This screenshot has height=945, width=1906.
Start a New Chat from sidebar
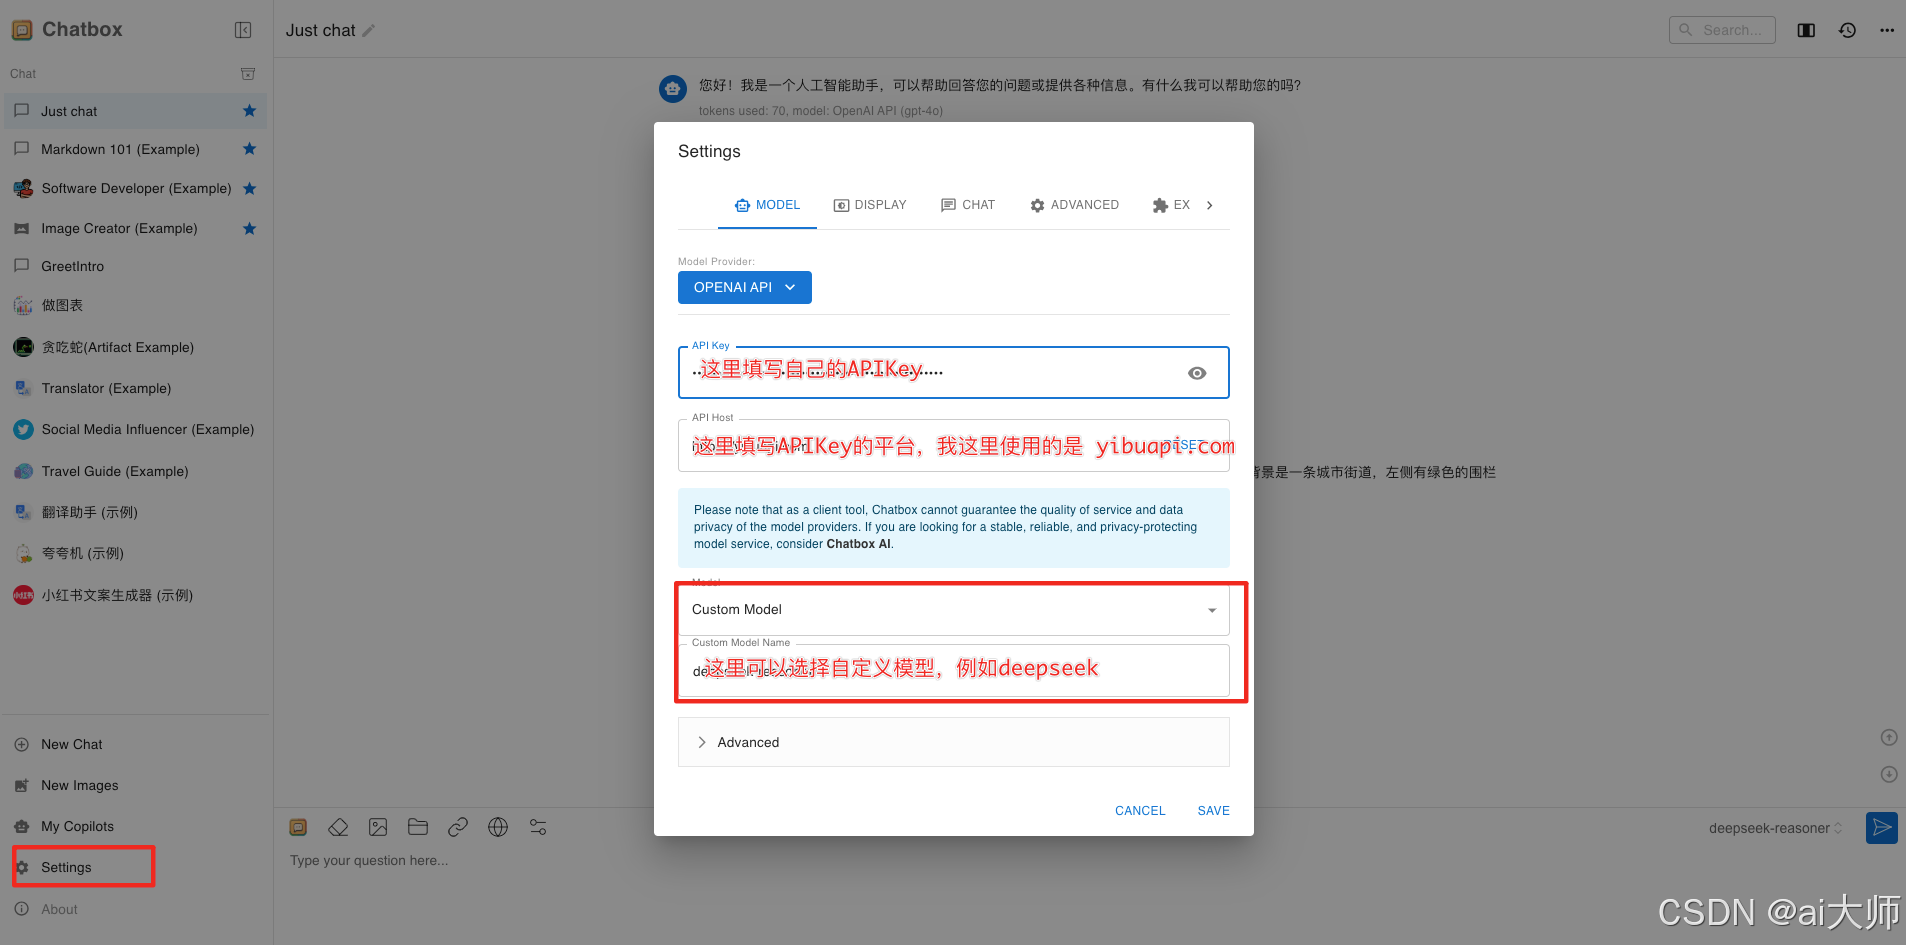tap(136, 744)
